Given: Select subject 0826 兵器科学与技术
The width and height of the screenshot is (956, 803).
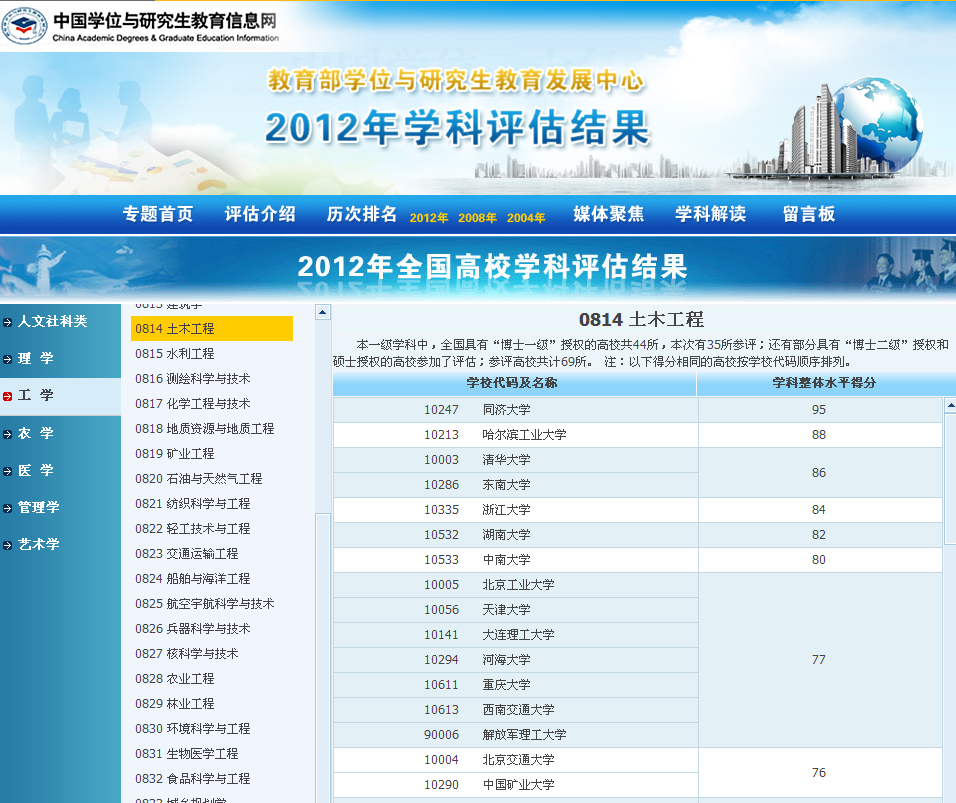Looking at the screenshot, I should coord(193,629).
